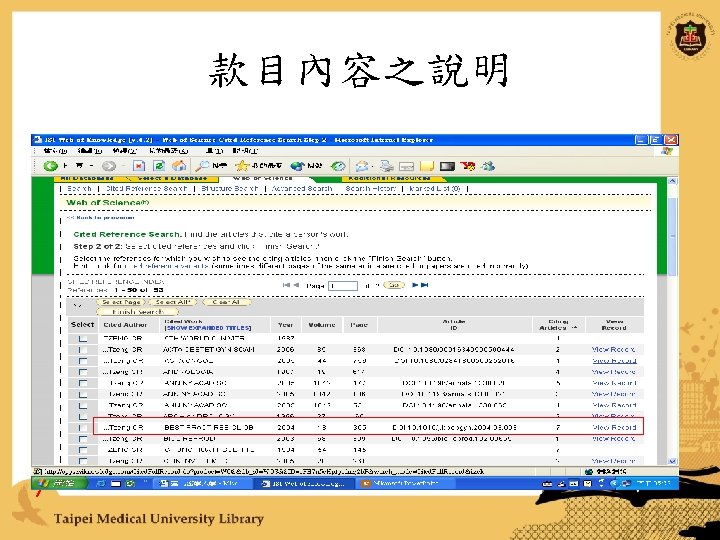Open the Cited Reference Search link
This screenshot has height=540, width=720.
coord(146,189)
